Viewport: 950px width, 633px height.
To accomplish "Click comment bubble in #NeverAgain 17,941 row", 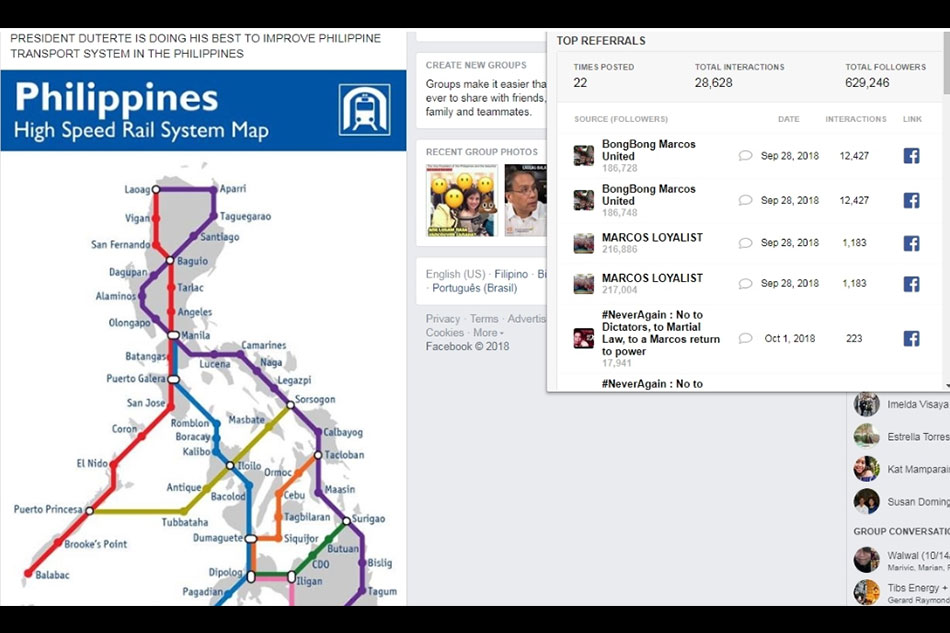I will click(745, 338).
